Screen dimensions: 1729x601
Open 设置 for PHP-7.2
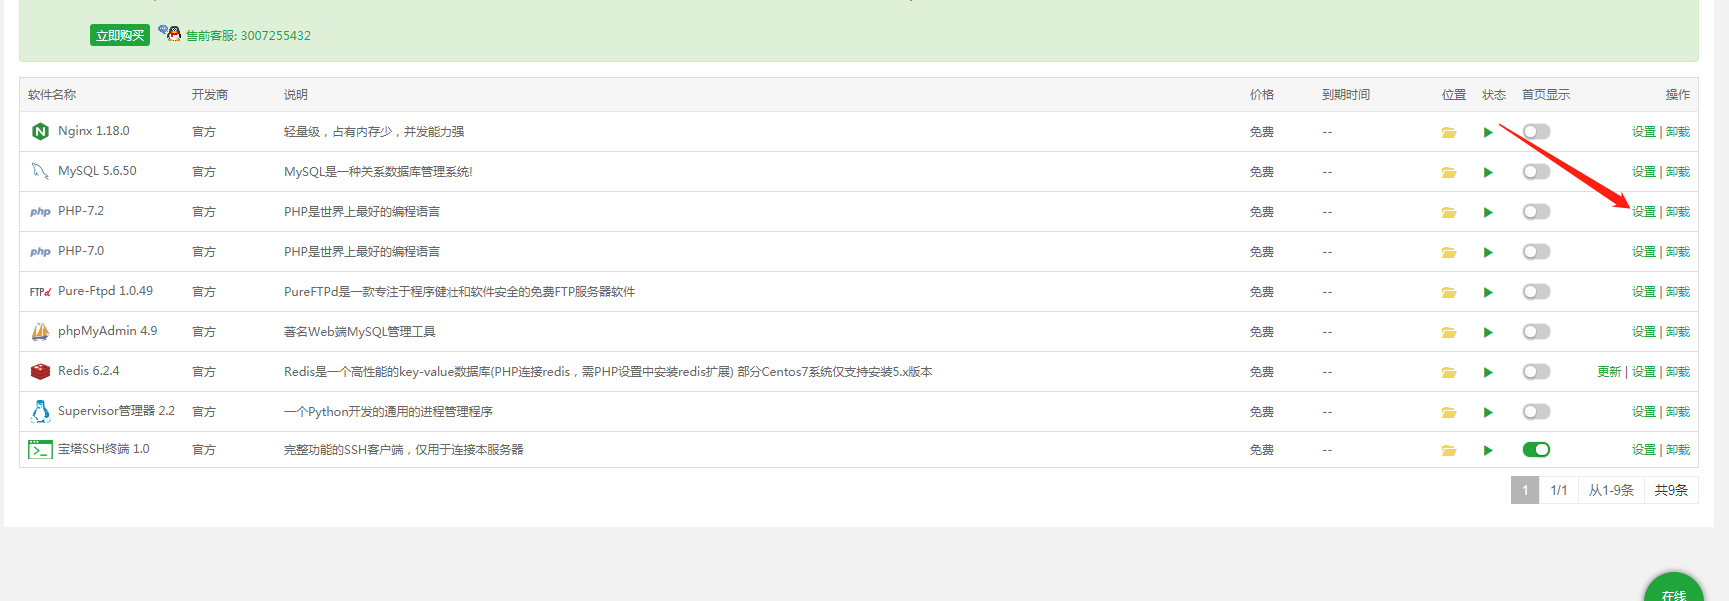1644,212
